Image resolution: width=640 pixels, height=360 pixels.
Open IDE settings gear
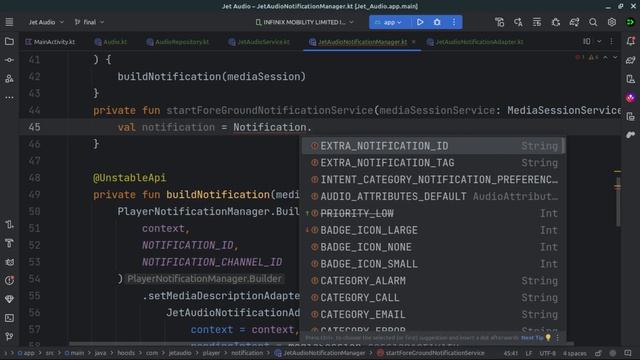click(611, 22)
